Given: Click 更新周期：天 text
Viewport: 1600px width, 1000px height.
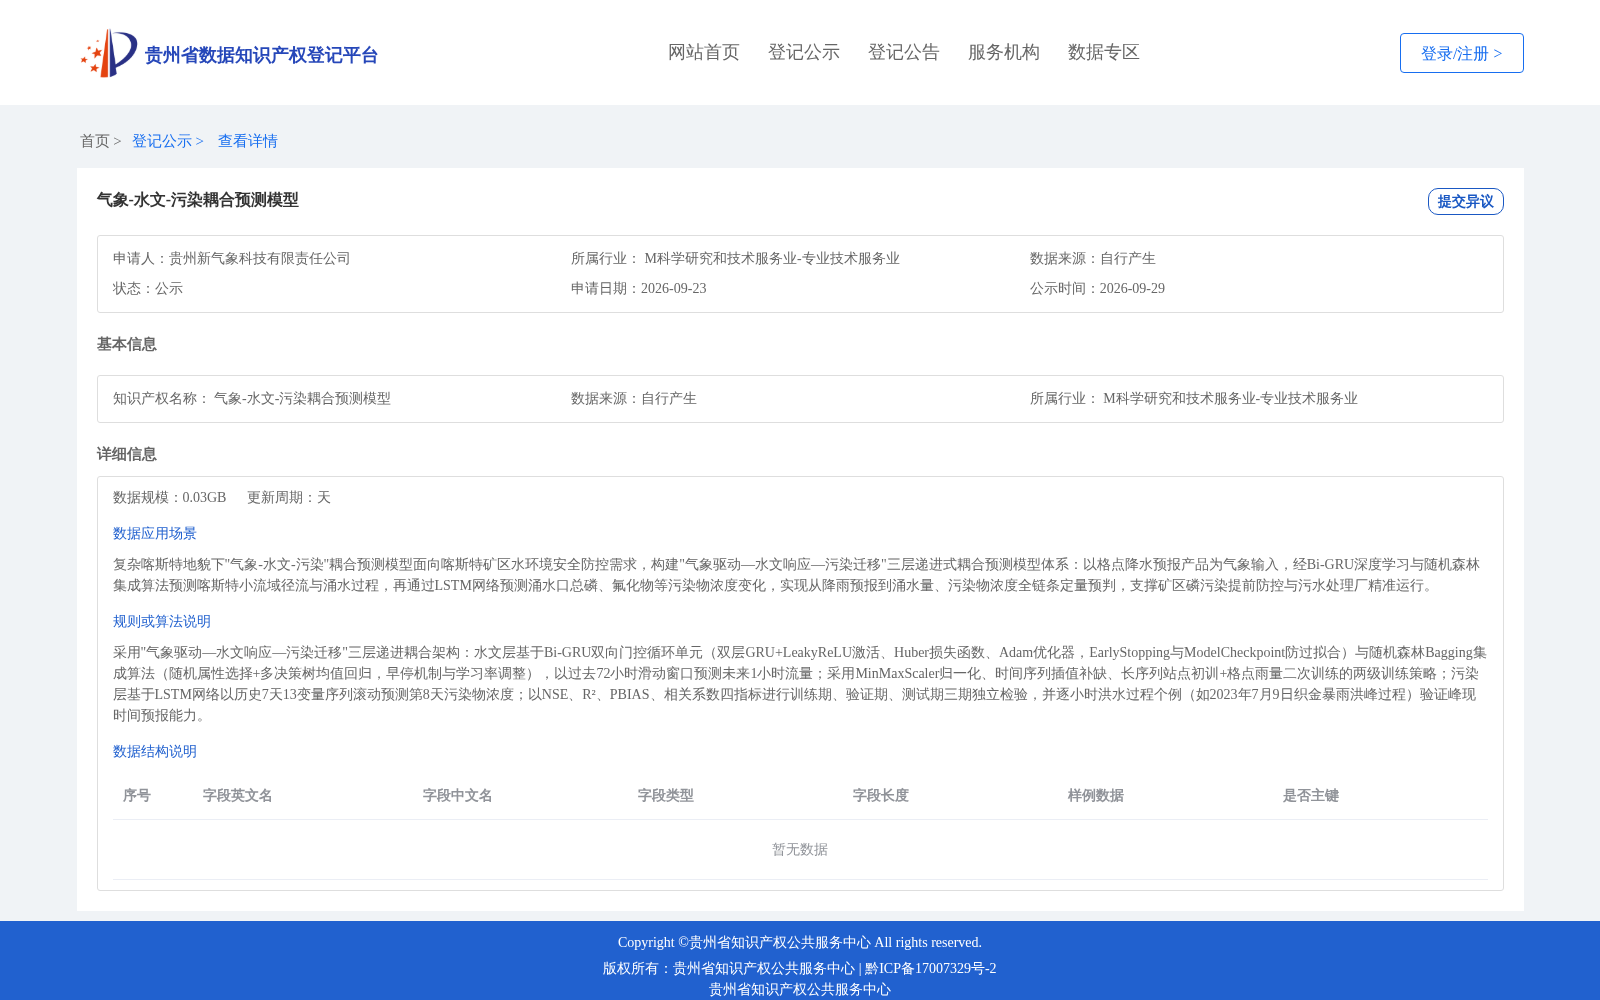Looking at the screenshot, I should [x=289, y=497].
